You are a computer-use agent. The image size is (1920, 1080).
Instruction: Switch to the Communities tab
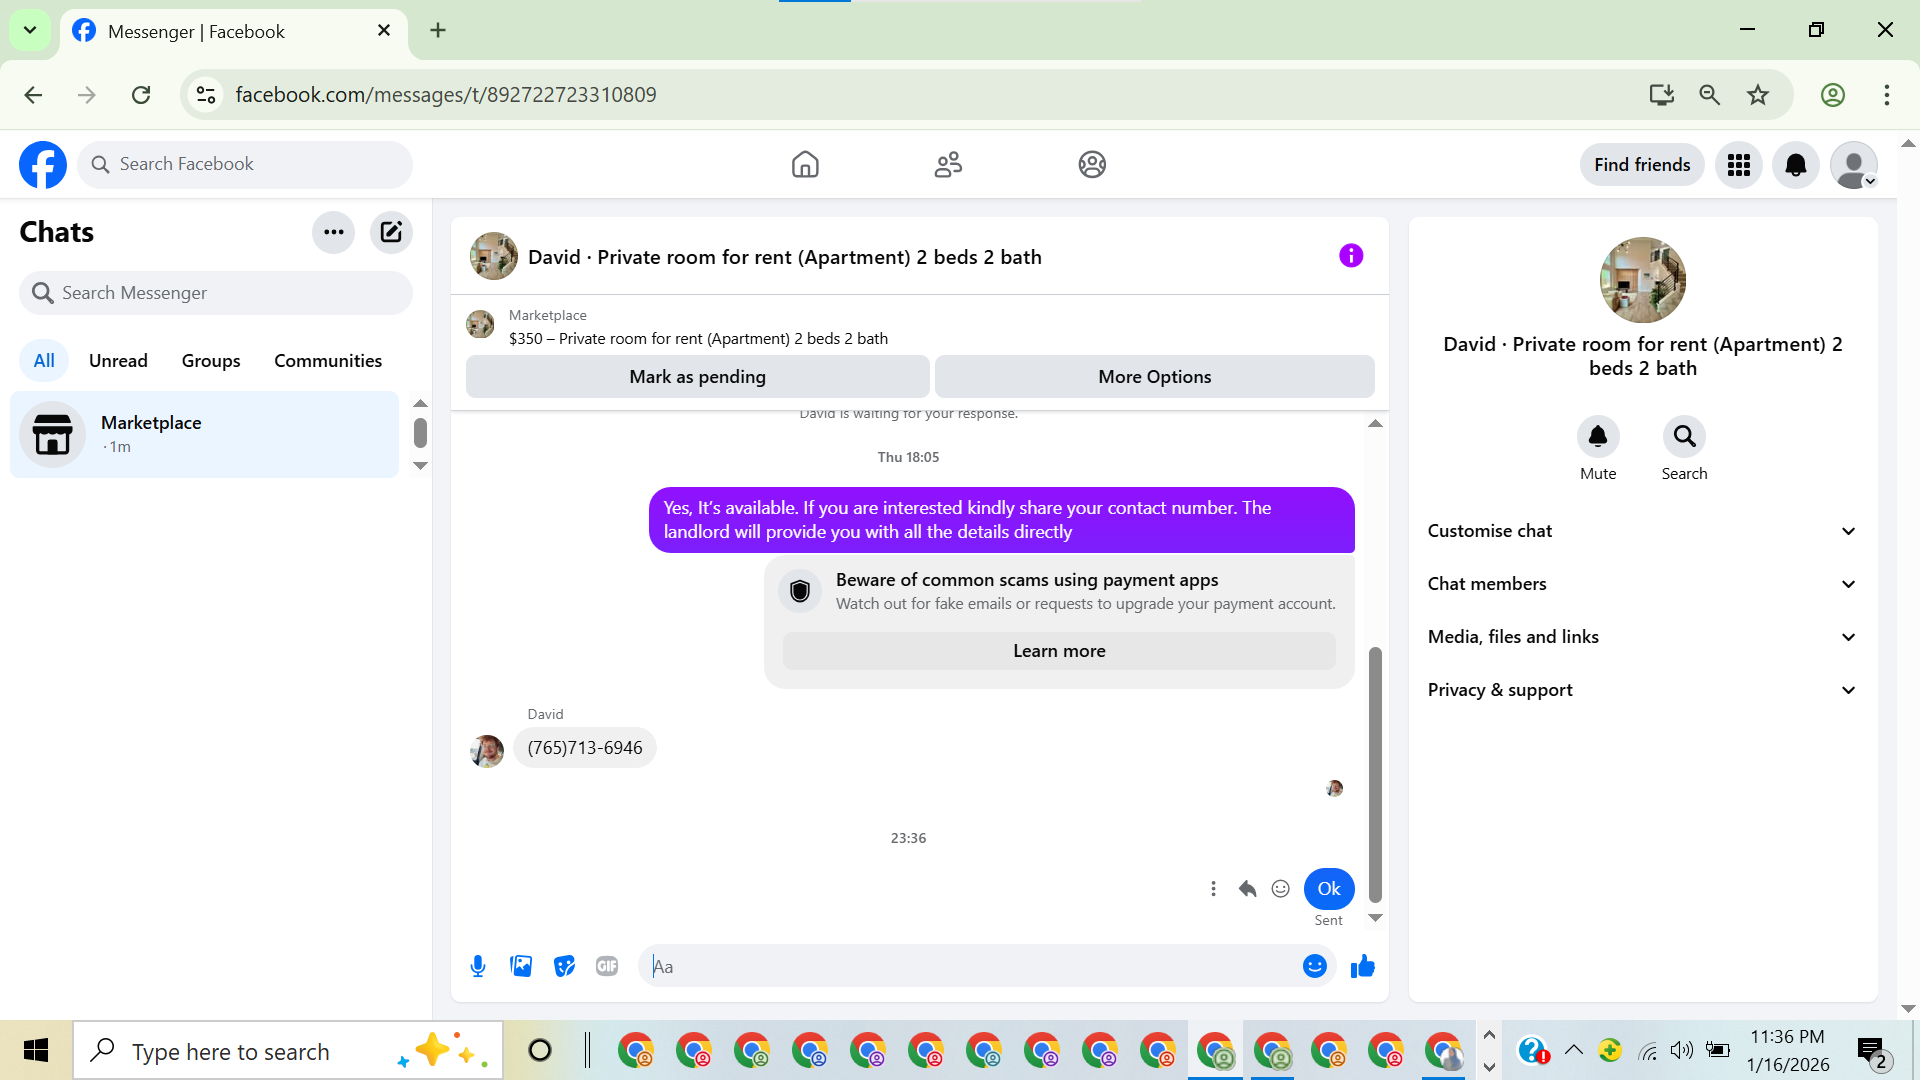pyautogui.click(x=328, y=361)
